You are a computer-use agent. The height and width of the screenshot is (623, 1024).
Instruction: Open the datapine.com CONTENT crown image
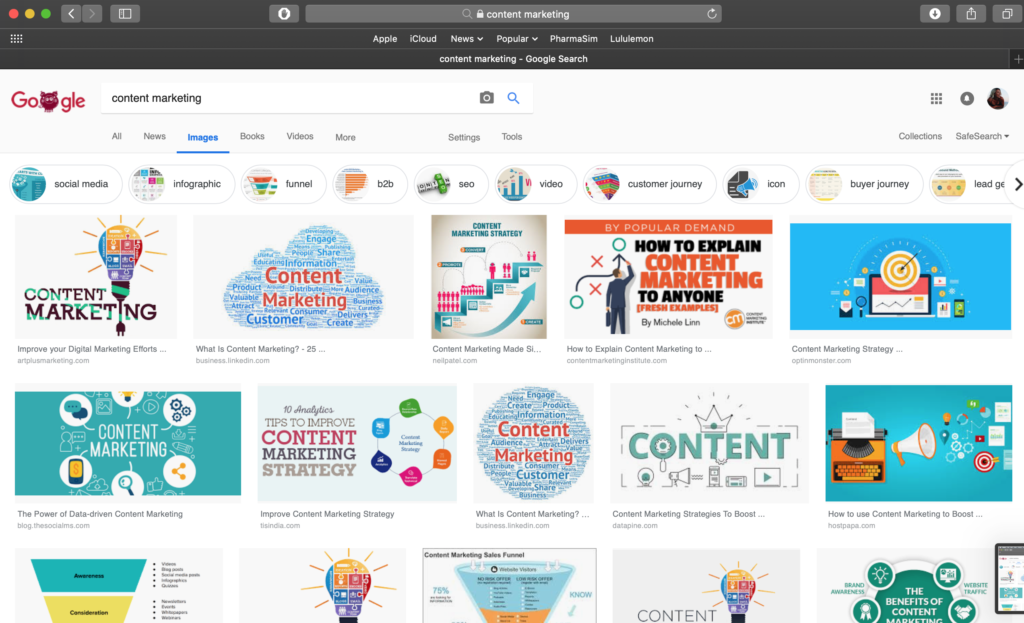tap(709, 443)
